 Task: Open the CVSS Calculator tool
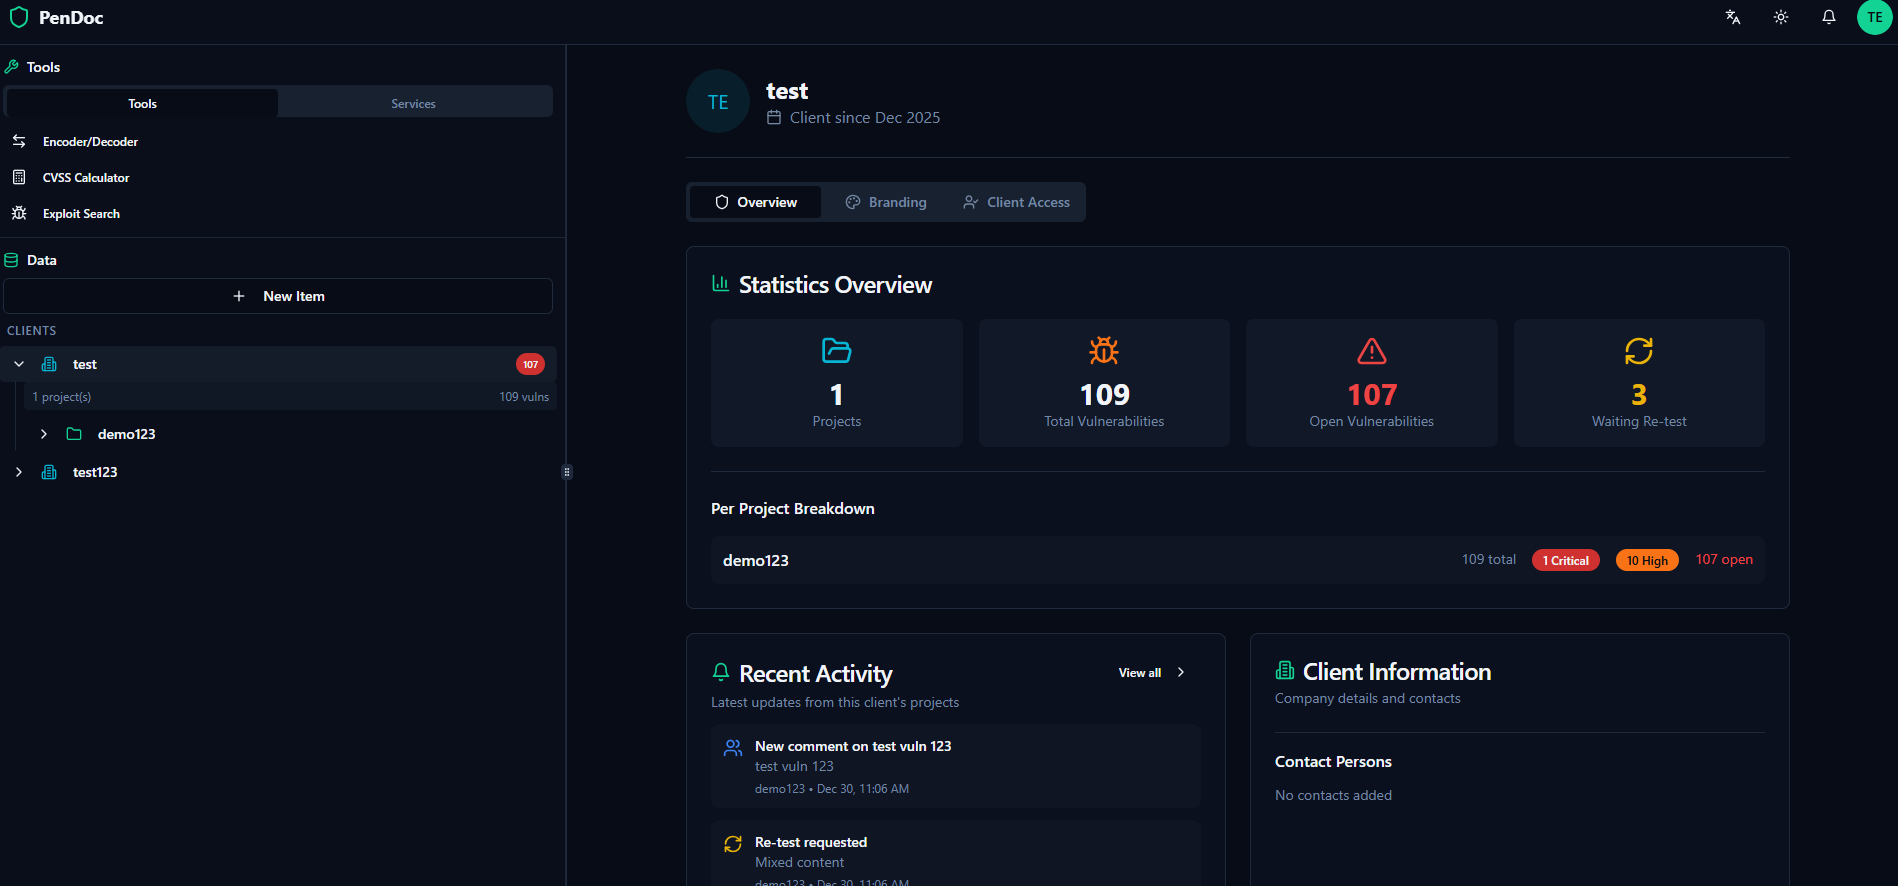[x=86, y=178]
